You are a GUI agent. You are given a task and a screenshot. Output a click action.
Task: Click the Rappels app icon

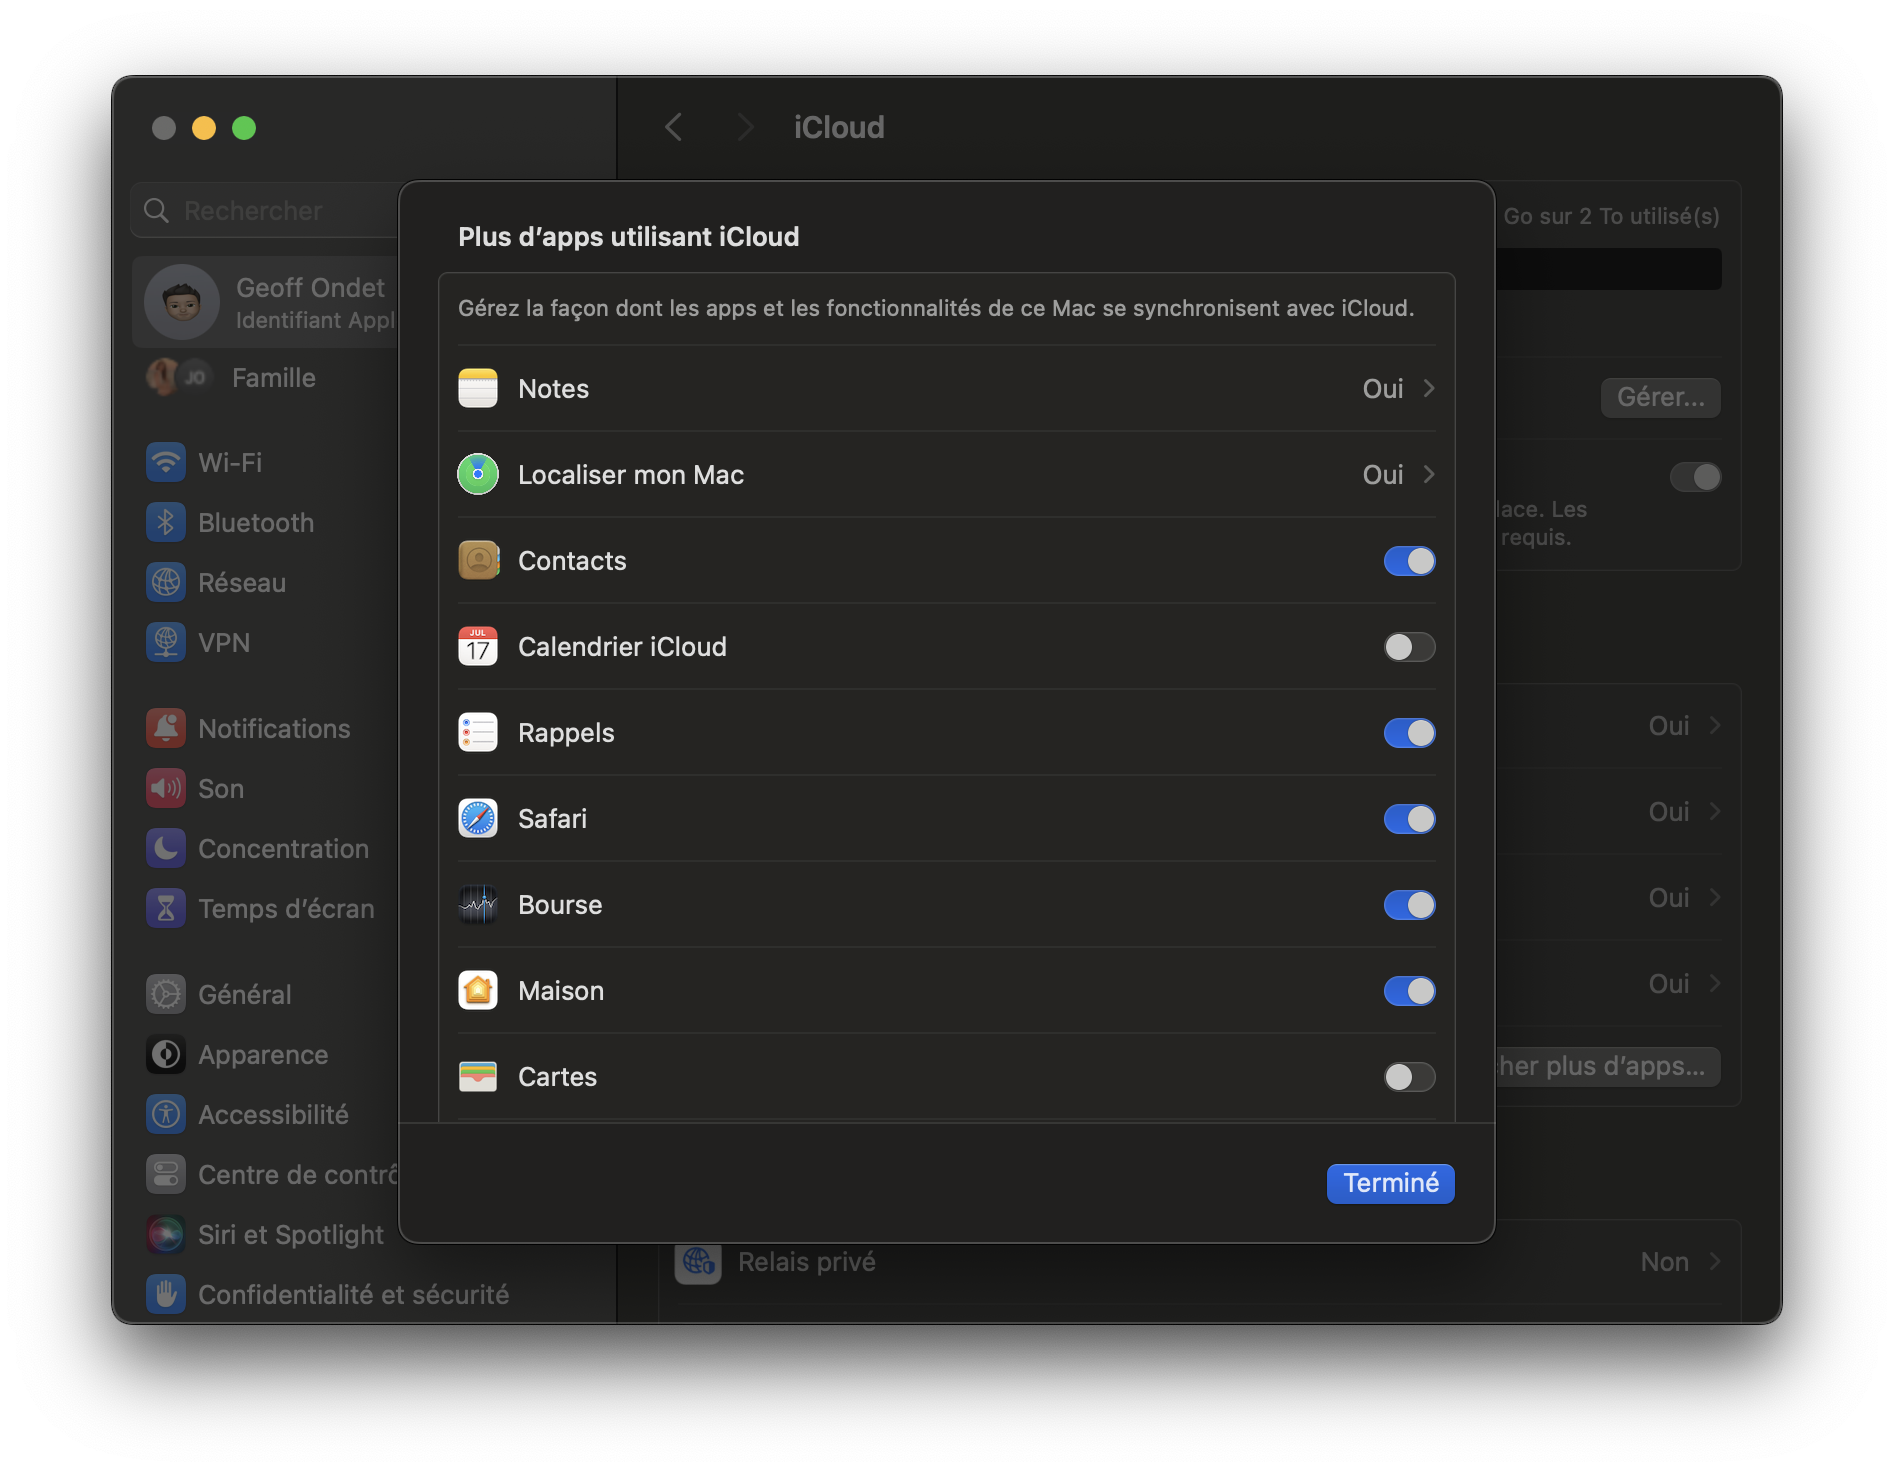coord(478,732)
